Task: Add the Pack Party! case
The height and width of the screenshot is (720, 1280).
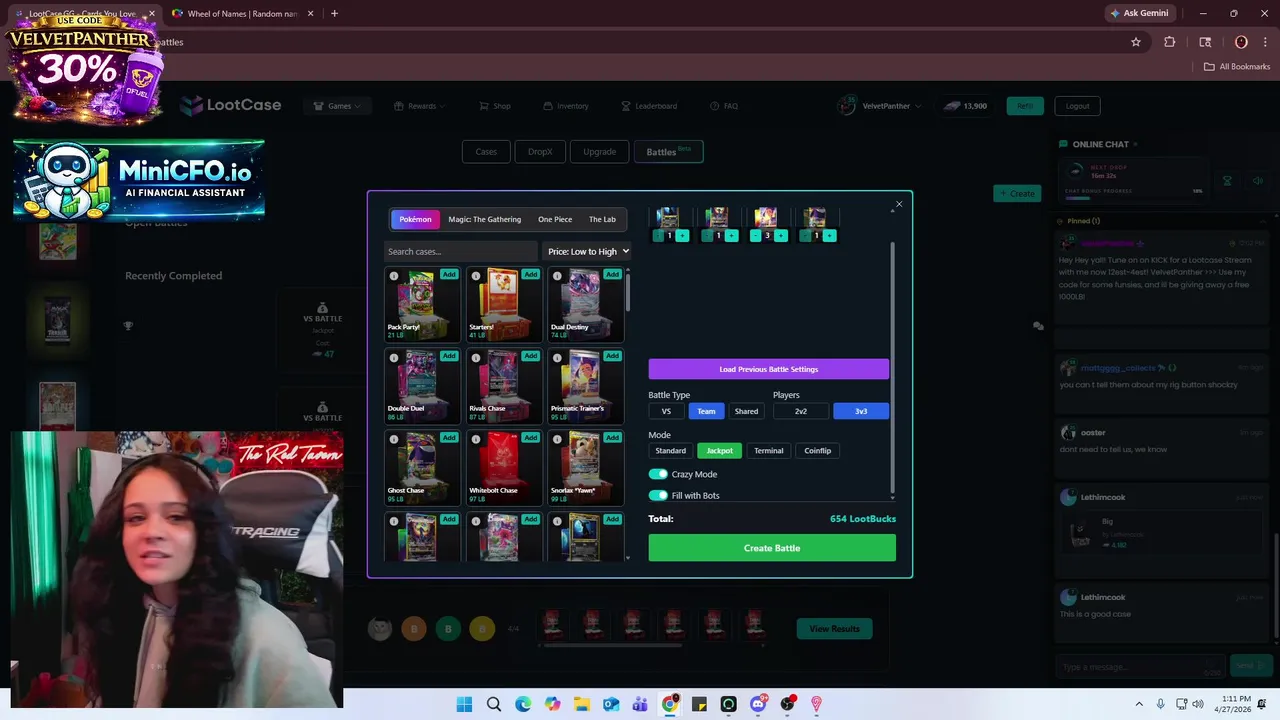Action: point(449,274)
